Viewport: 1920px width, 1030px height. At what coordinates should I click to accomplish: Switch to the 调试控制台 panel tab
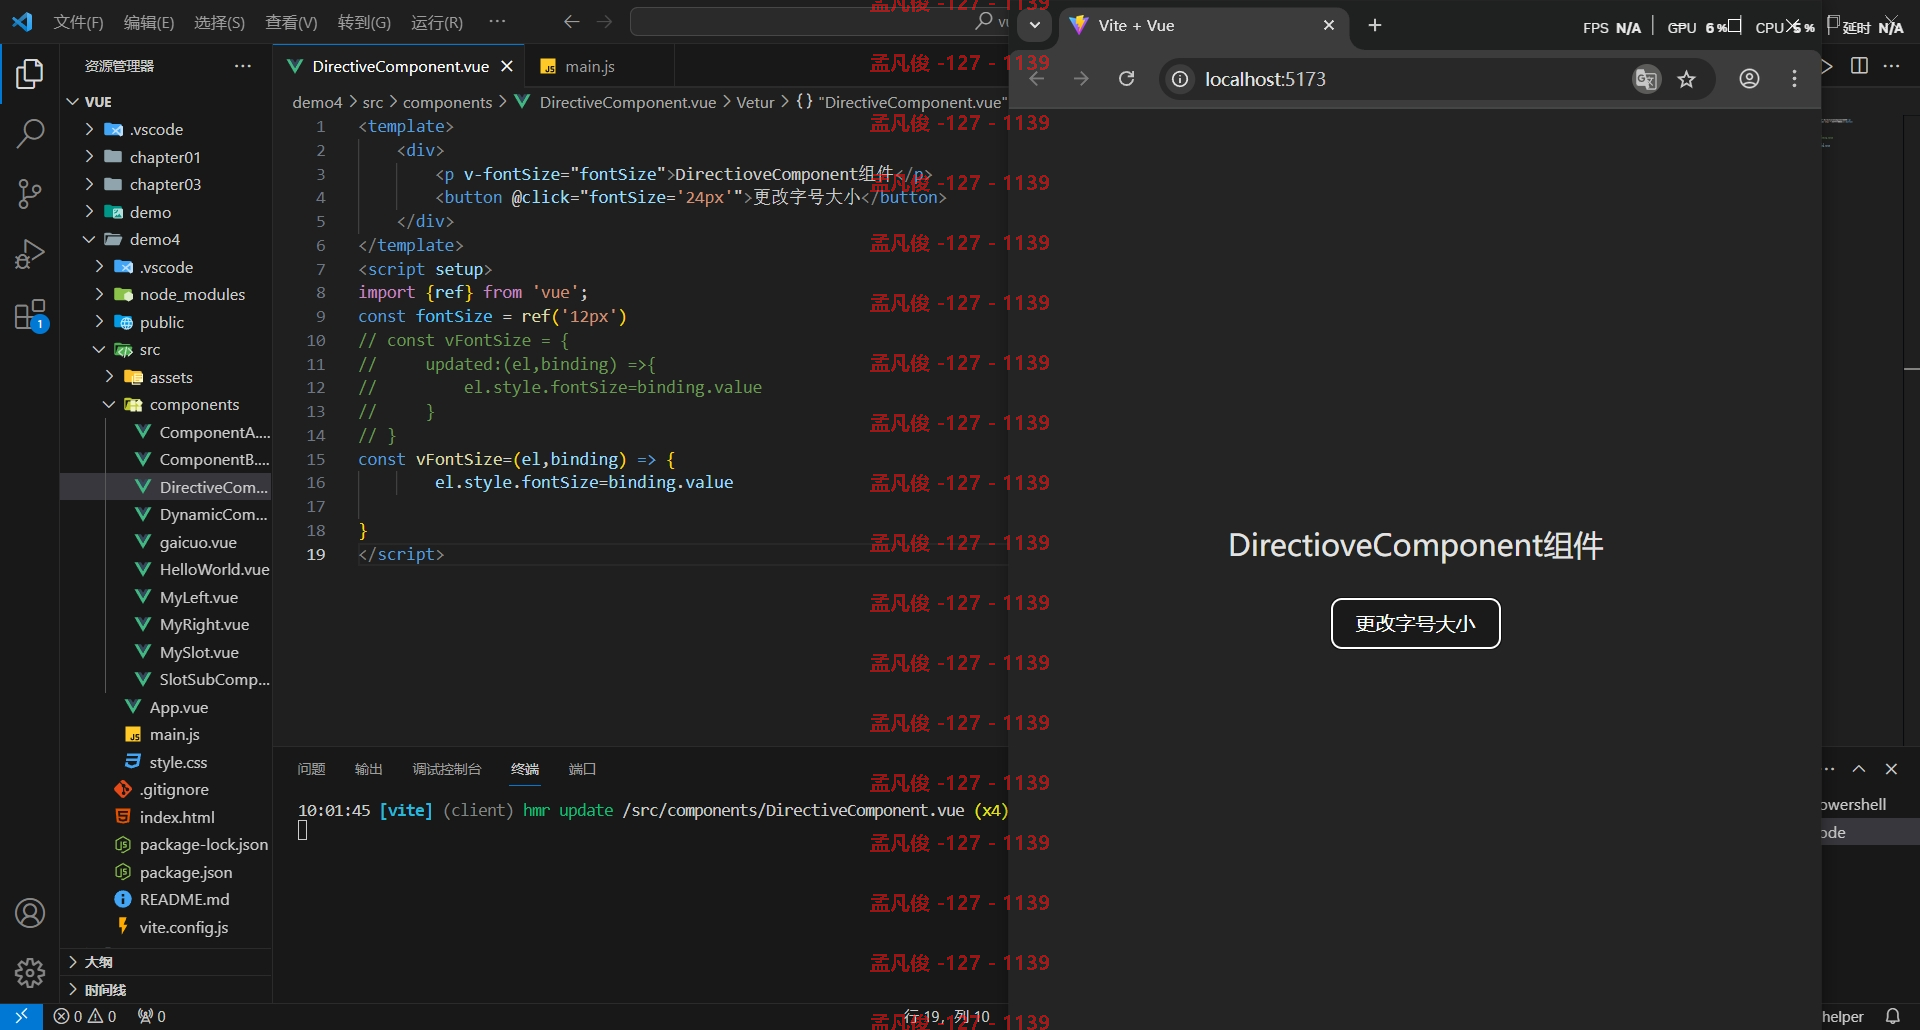pyautogui.click(x=447, y=769)
